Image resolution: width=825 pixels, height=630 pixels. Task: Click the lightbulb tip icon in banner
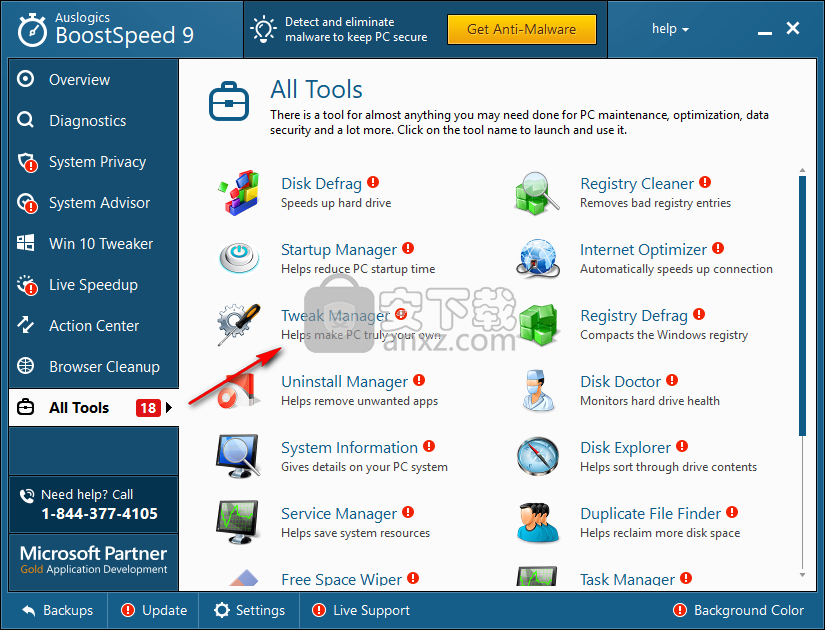point(263,29)
